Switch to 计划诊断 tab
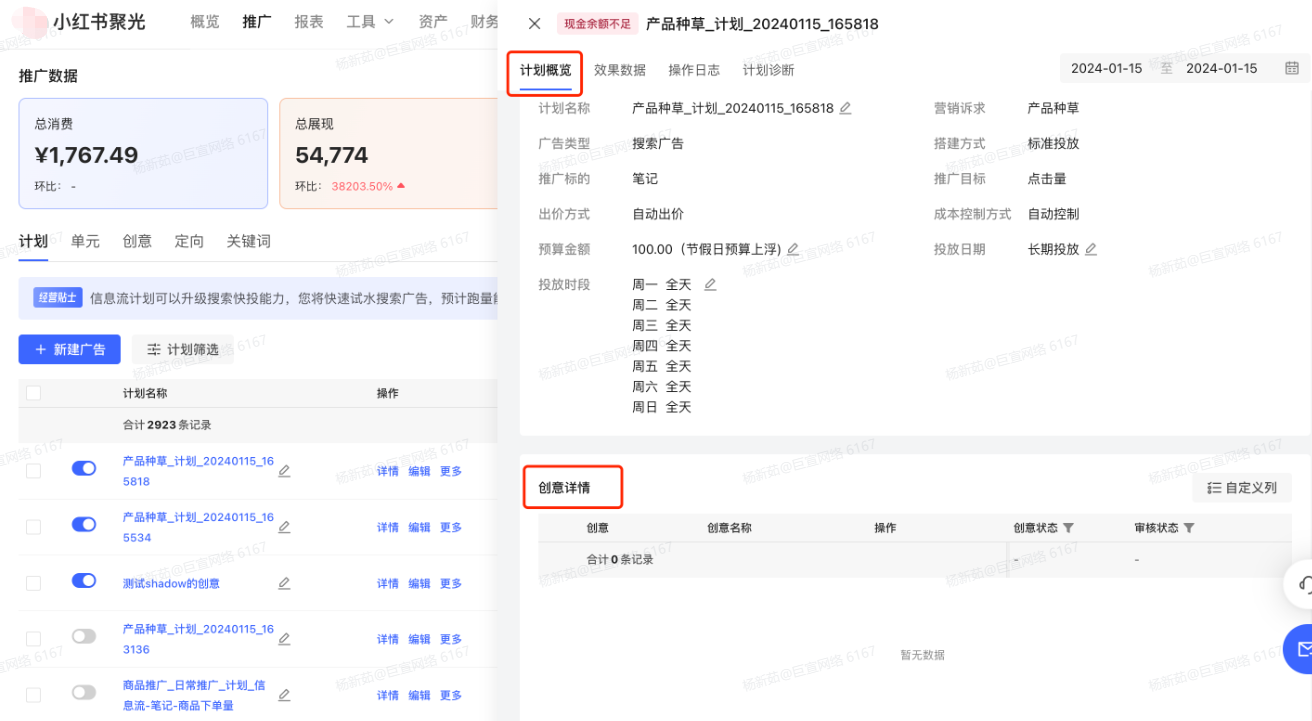This screenshot has width=1312, height=721. click(x=769, y=70)
